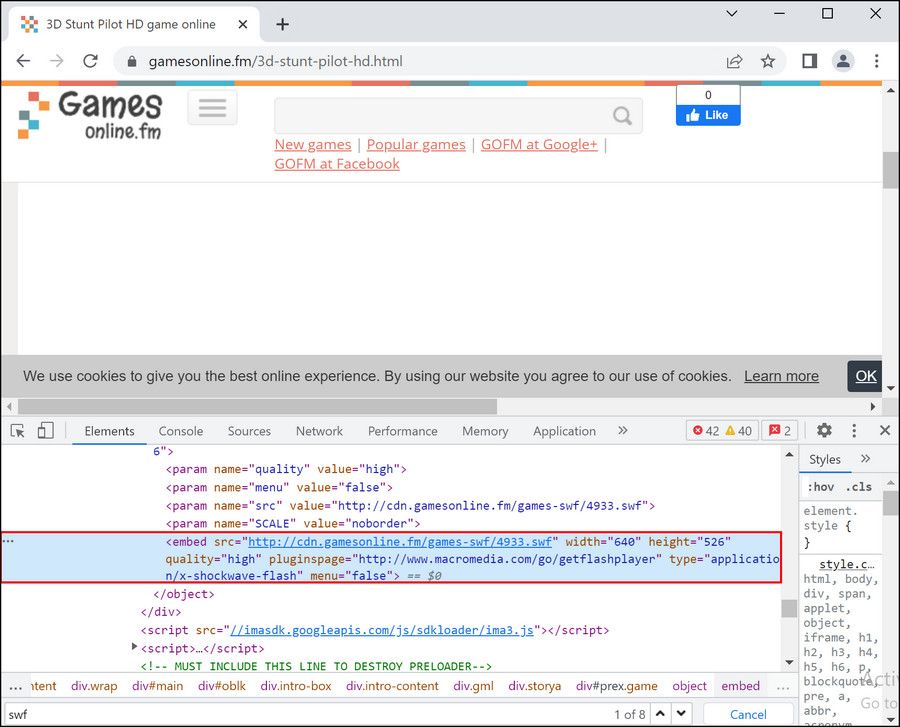900x727 pixels.
Task: Open the Network tab
Action: tap(319, 431)
